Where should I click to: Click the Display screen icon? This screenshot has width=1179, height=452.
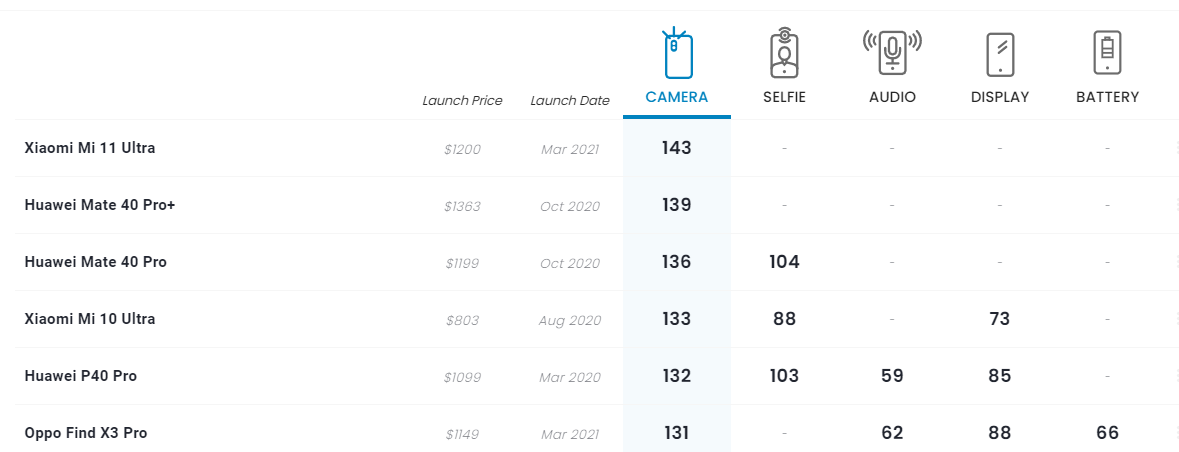1000,54
